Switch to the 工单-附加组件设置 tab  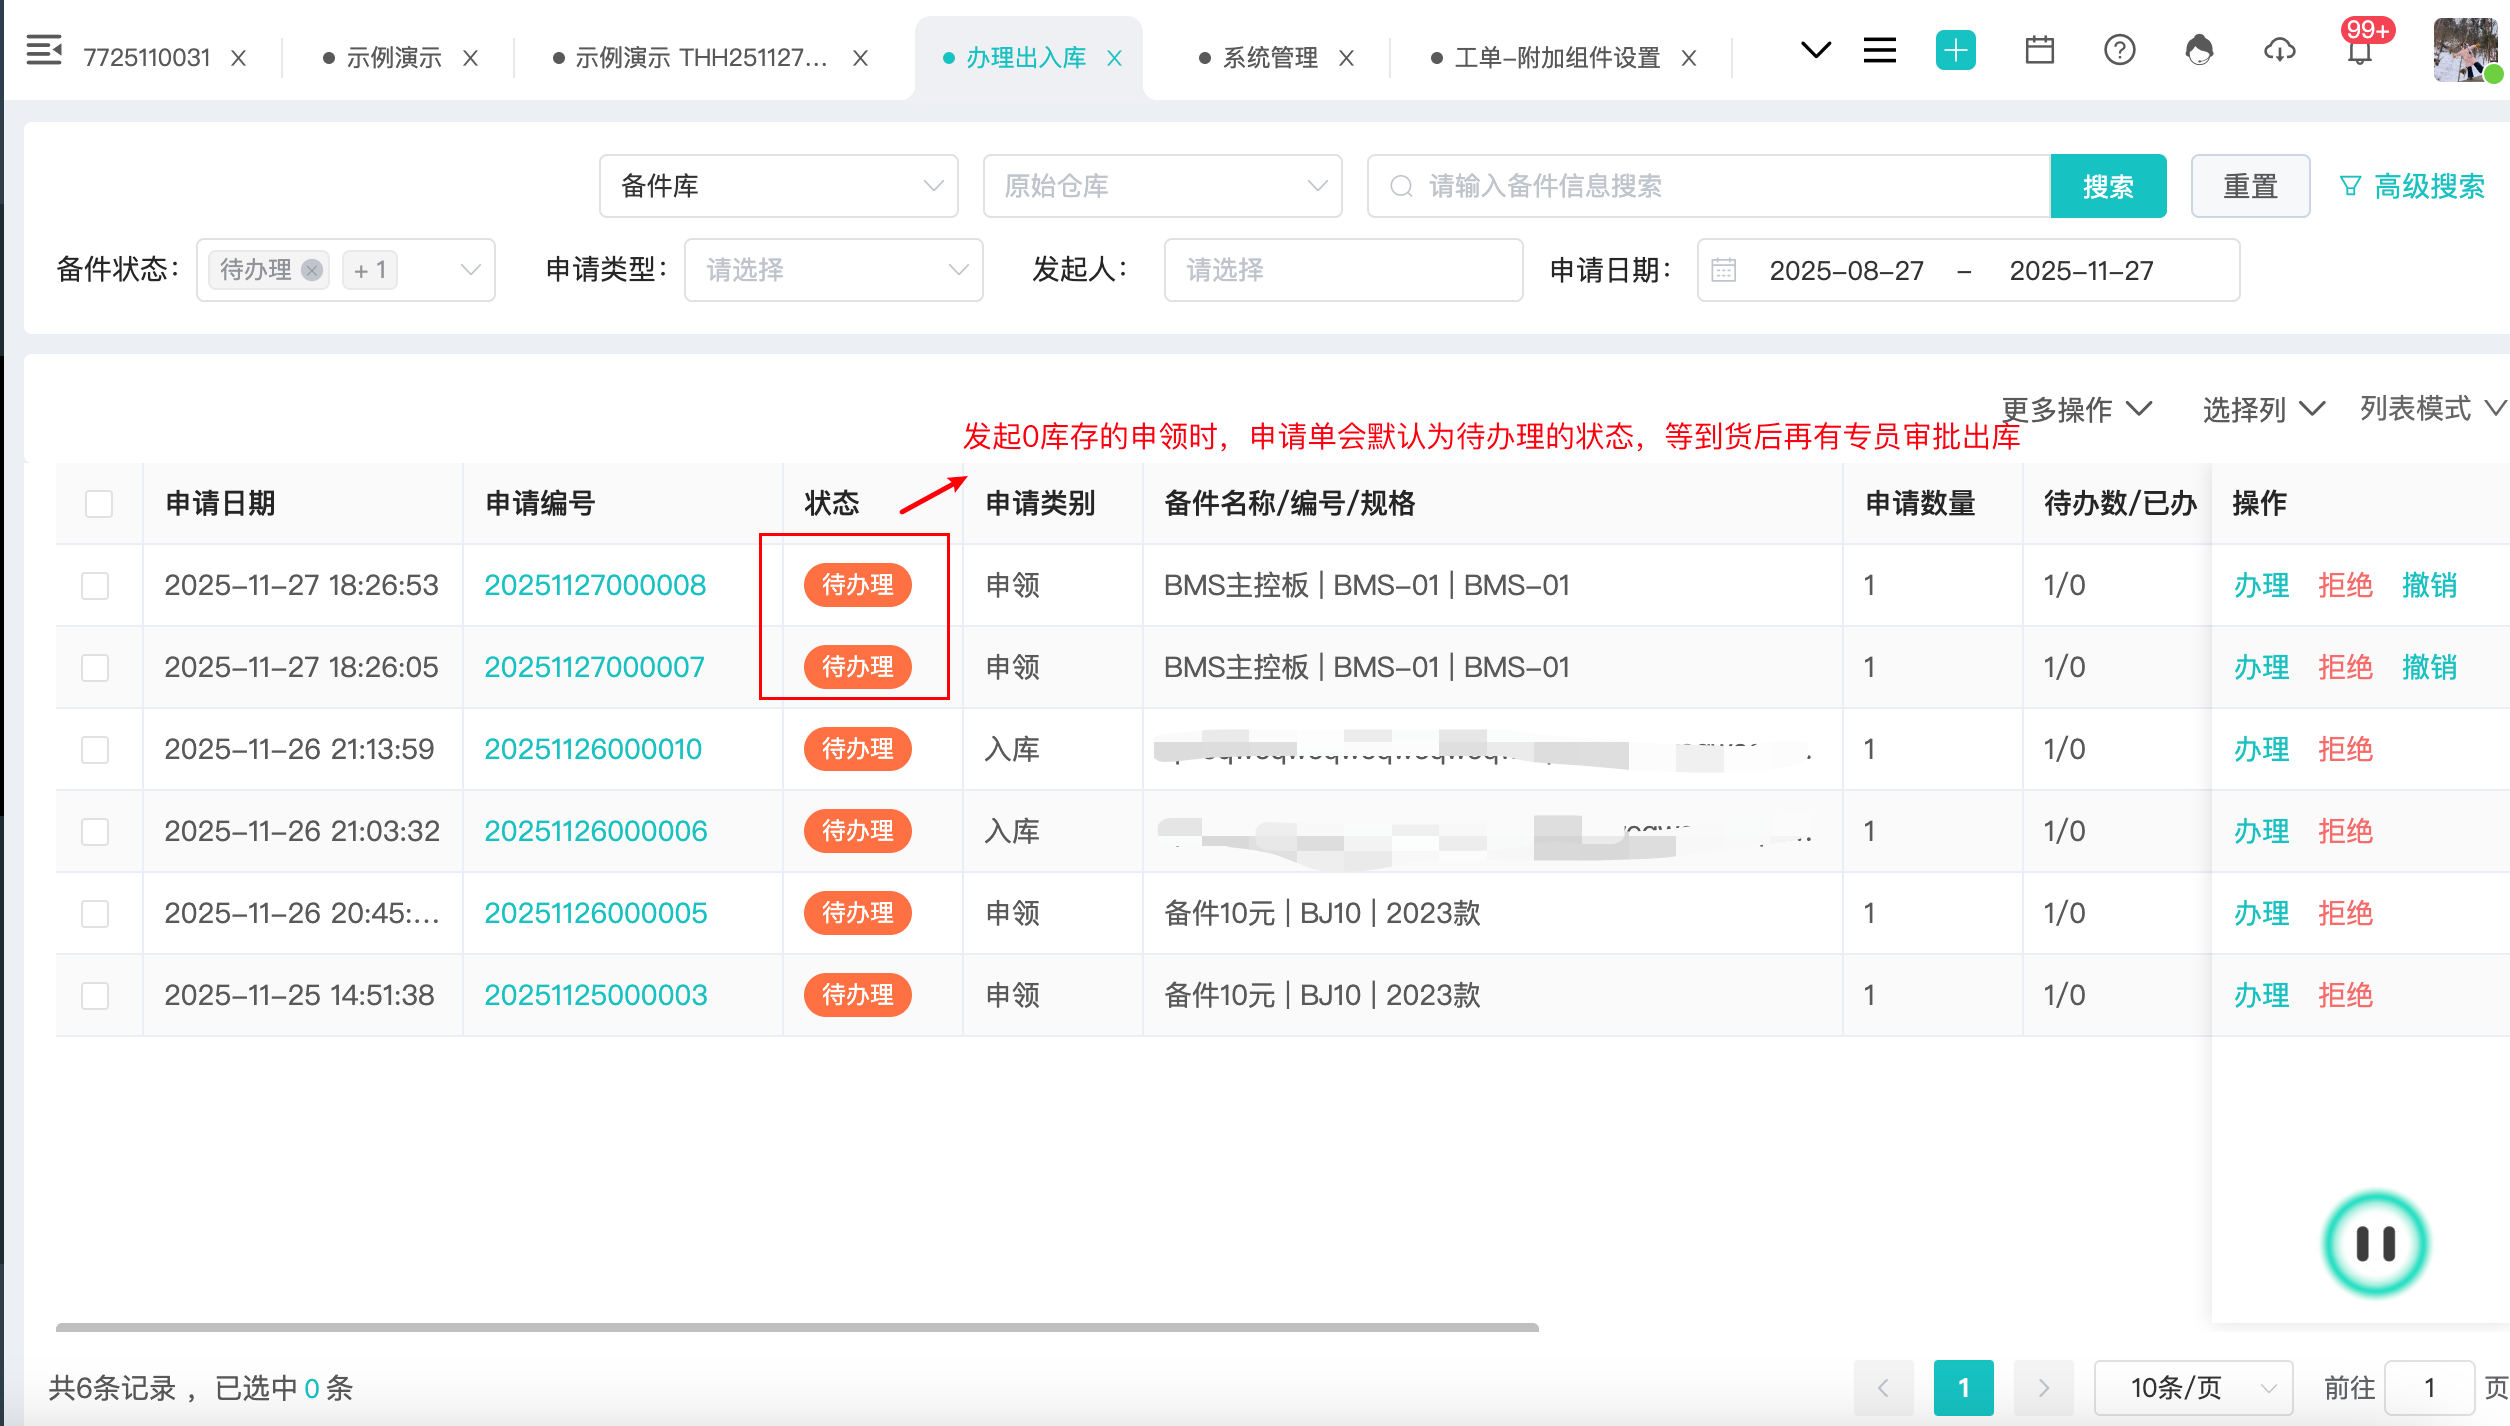1556,58
